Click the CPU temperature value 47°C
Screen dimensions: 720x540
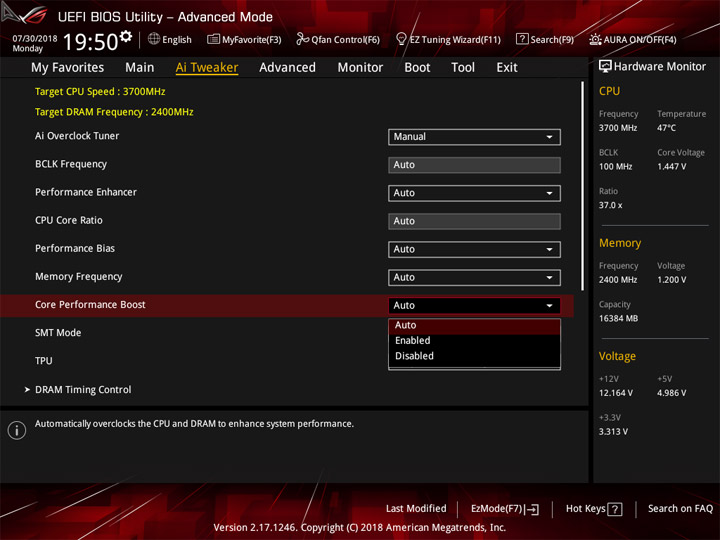click(x=666, y=128)
